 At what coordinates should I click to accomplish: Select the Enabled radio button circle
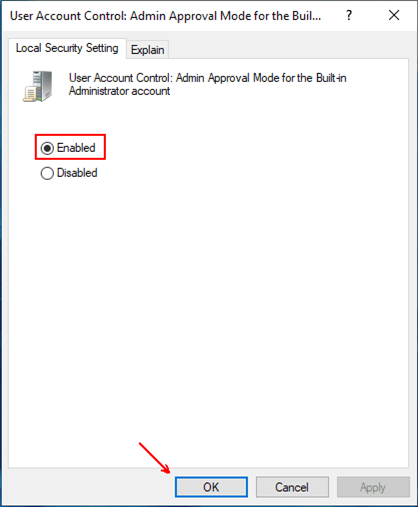47,148
